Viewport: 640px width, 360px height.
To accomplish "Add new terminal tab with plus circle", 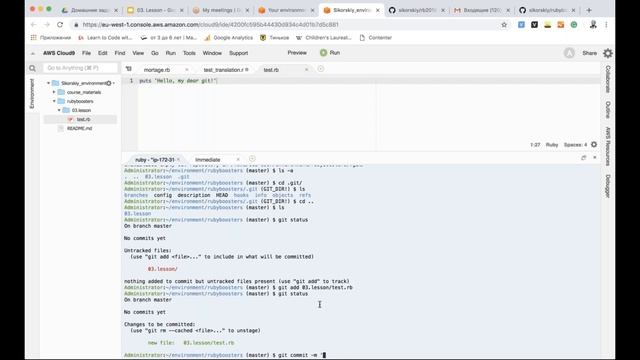I will coord(252,159).
